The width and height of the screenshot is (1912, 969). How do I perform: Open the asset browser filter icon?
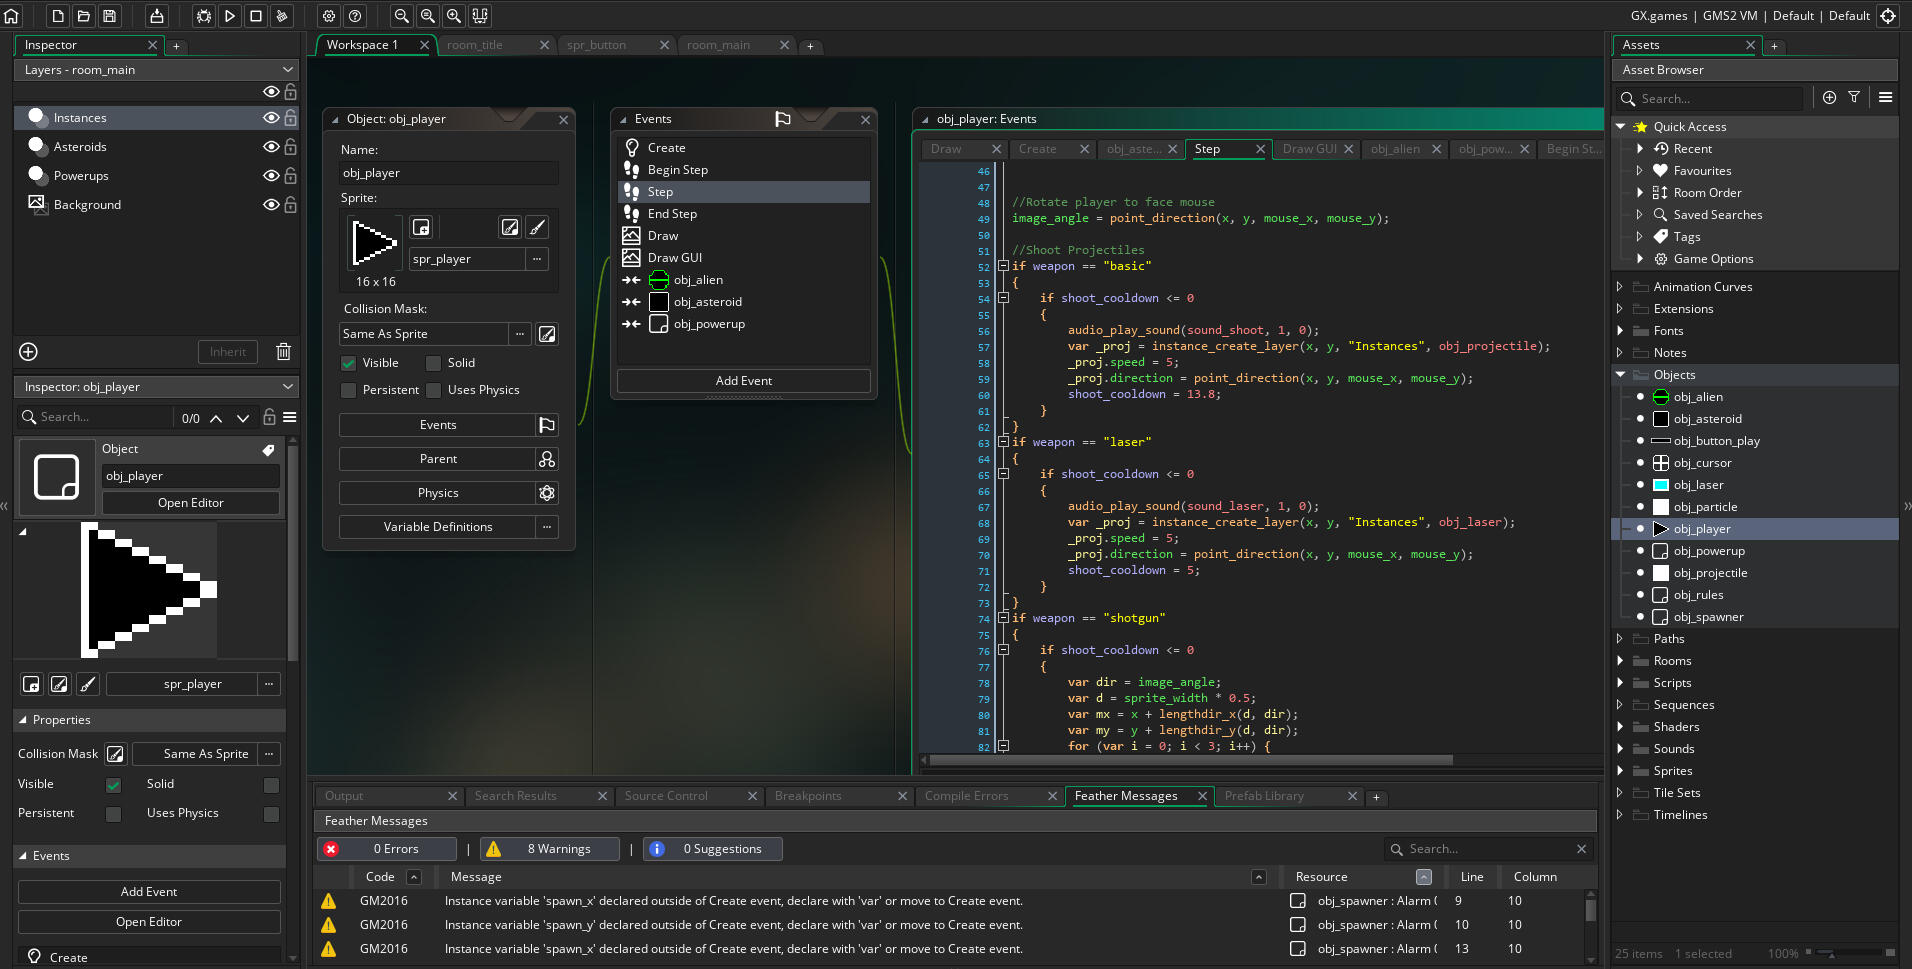(x=1854, y=97)
